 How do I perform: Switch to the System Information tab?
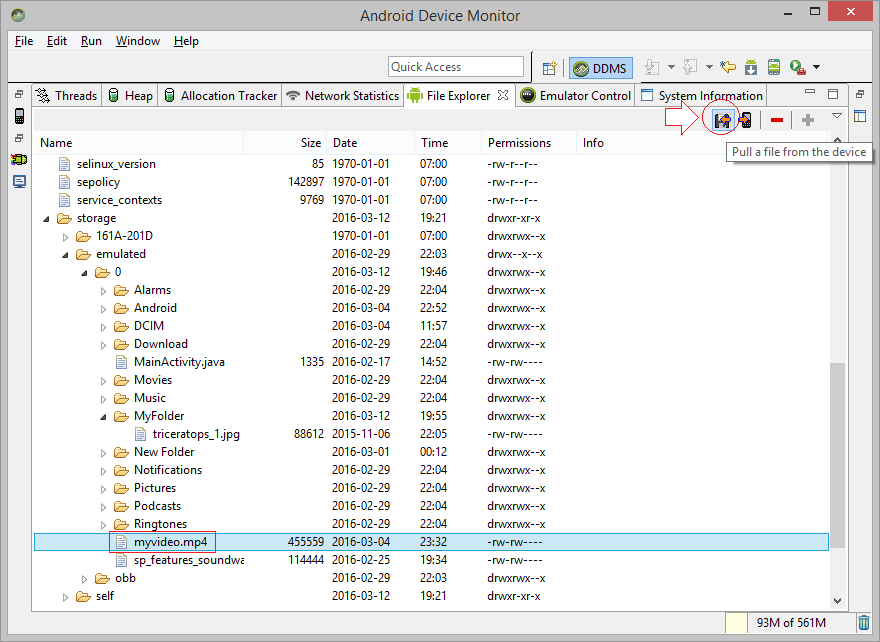point(702,95)
